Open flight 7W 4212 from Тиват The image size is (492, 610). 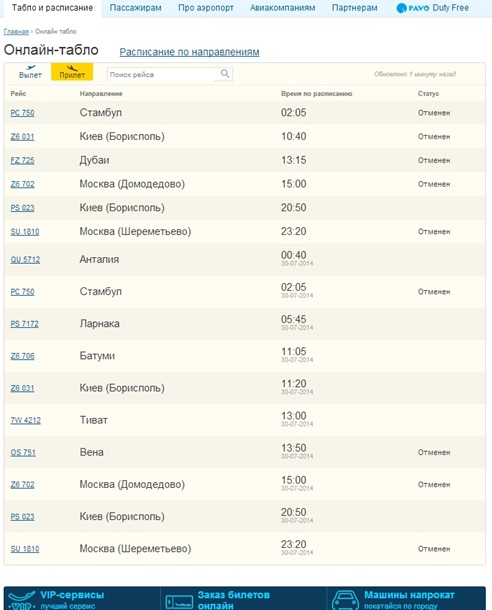click(26, 420)
